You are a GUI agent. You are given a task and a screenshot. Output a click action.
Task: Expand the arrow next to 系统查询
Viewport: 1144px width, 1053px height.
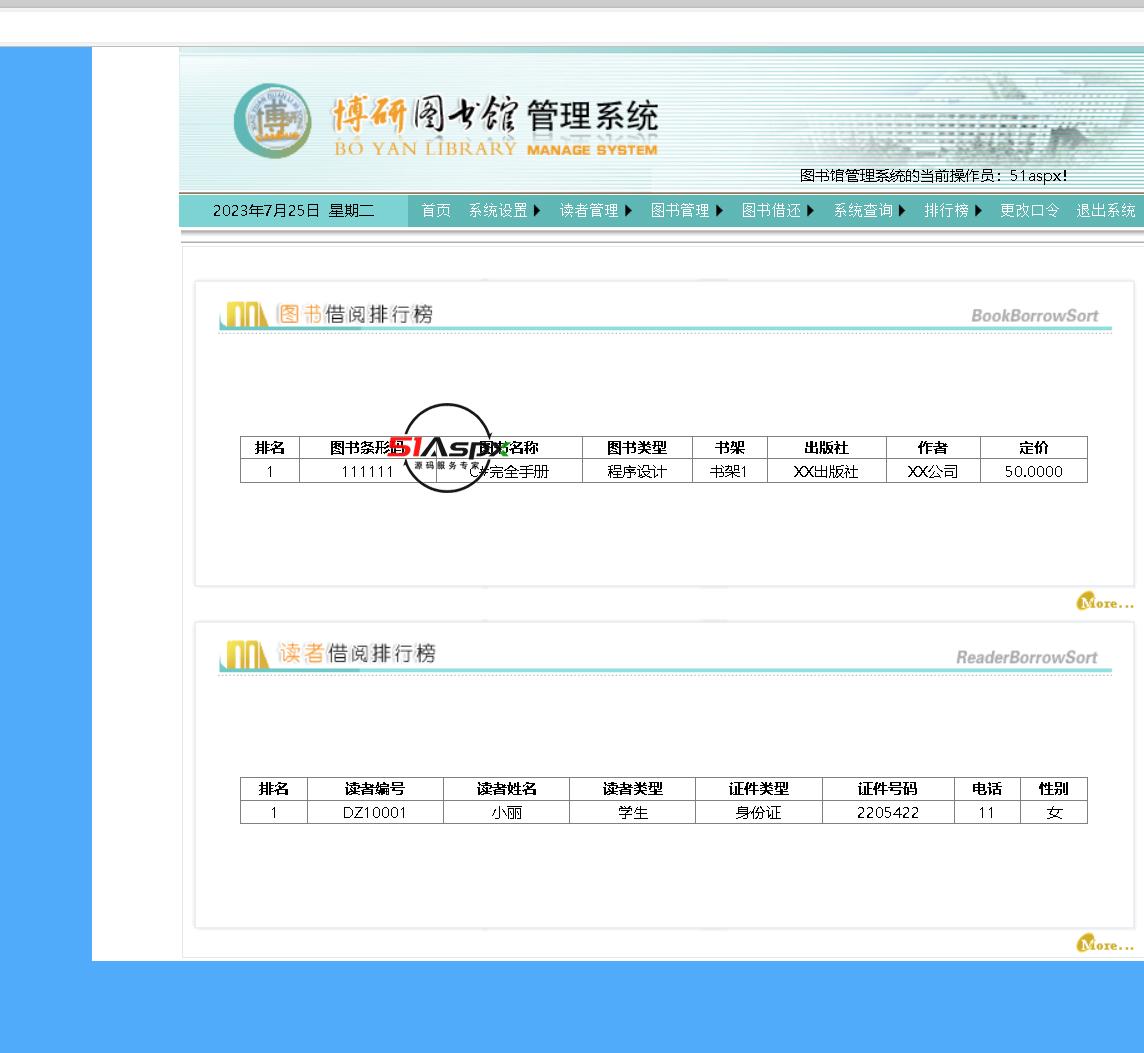(902, 210)
